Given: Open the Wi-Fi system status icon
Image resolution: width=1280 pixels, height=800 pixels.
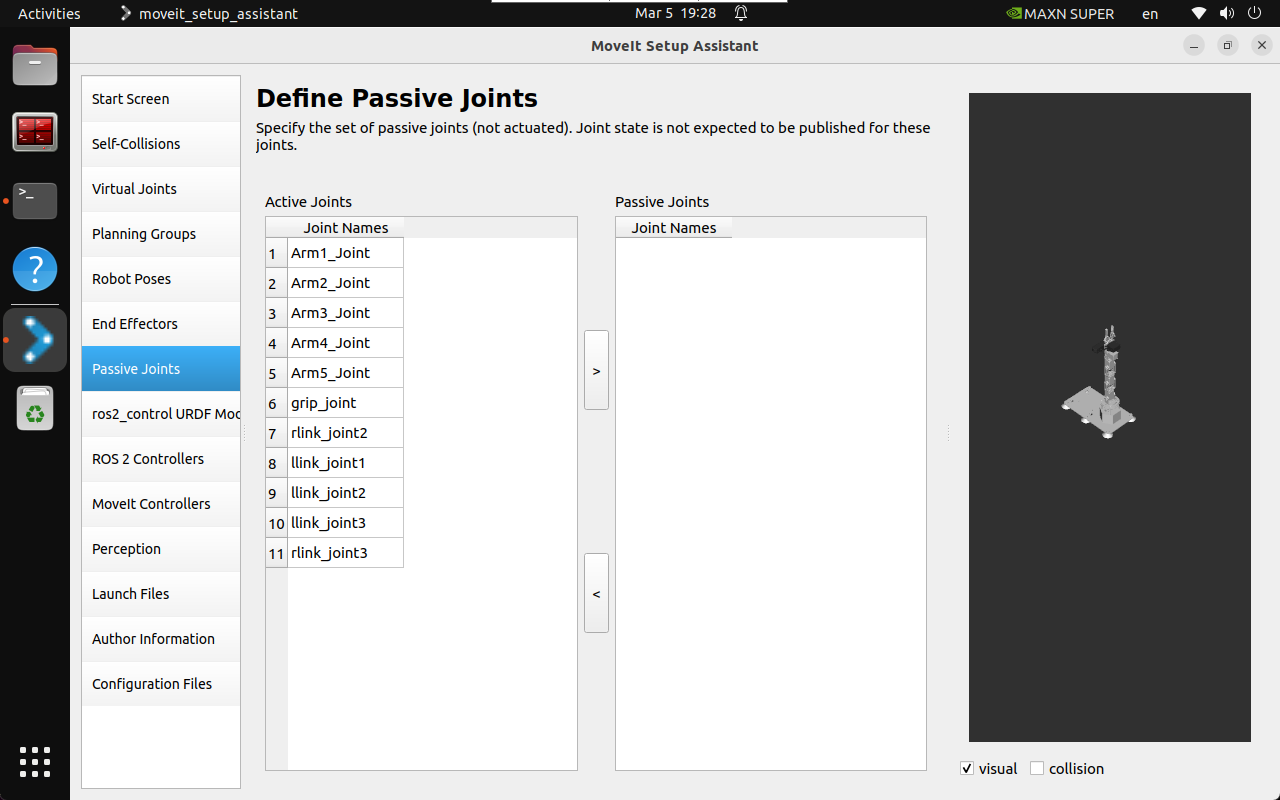Looking at the screenshot, I should coord(1199,14).
